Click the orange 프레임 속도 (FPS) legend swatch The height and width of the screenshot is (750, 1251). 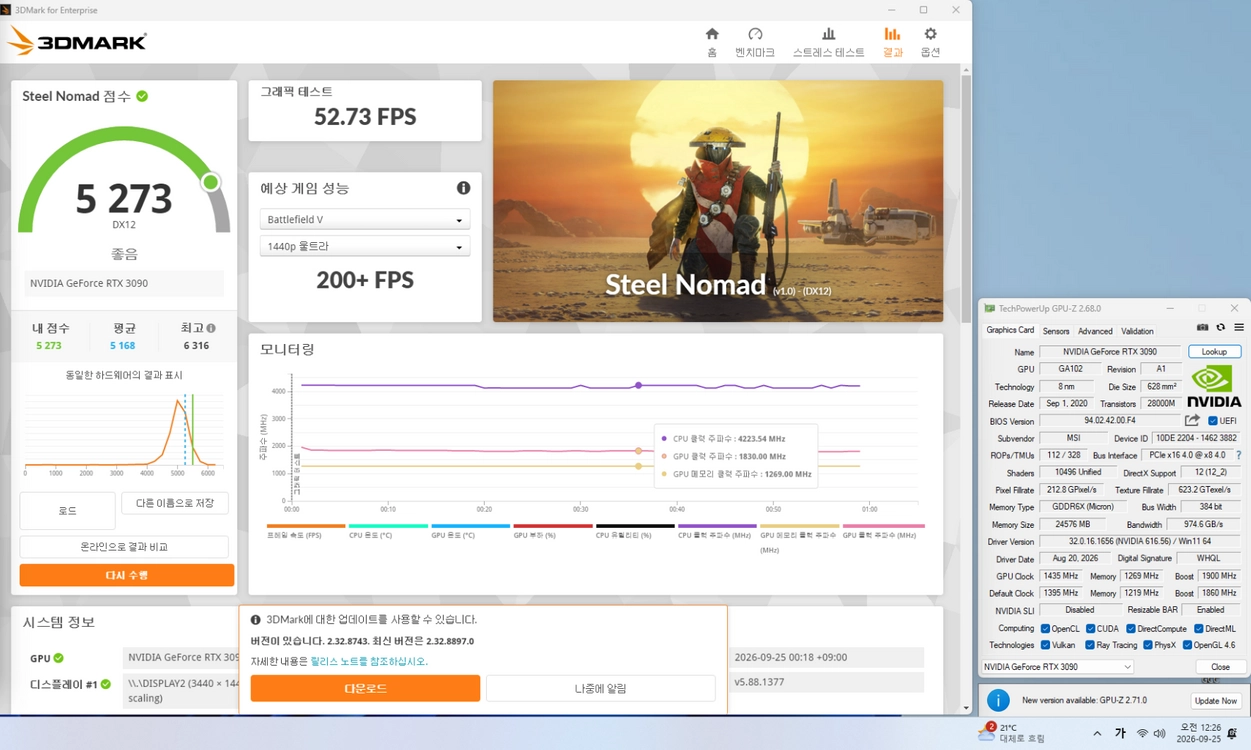pyautogui.click(x=306, y=526)
